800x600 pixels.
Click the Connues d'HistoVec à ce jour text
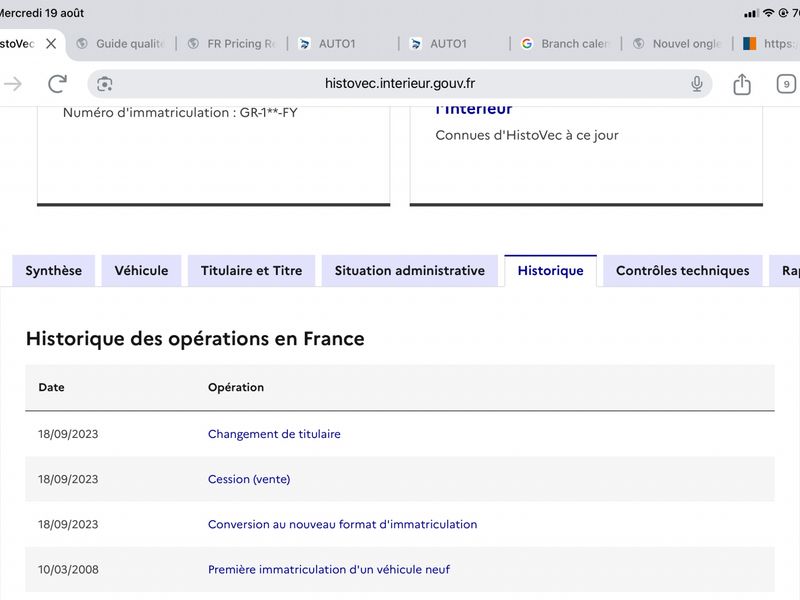coord(527,135)
